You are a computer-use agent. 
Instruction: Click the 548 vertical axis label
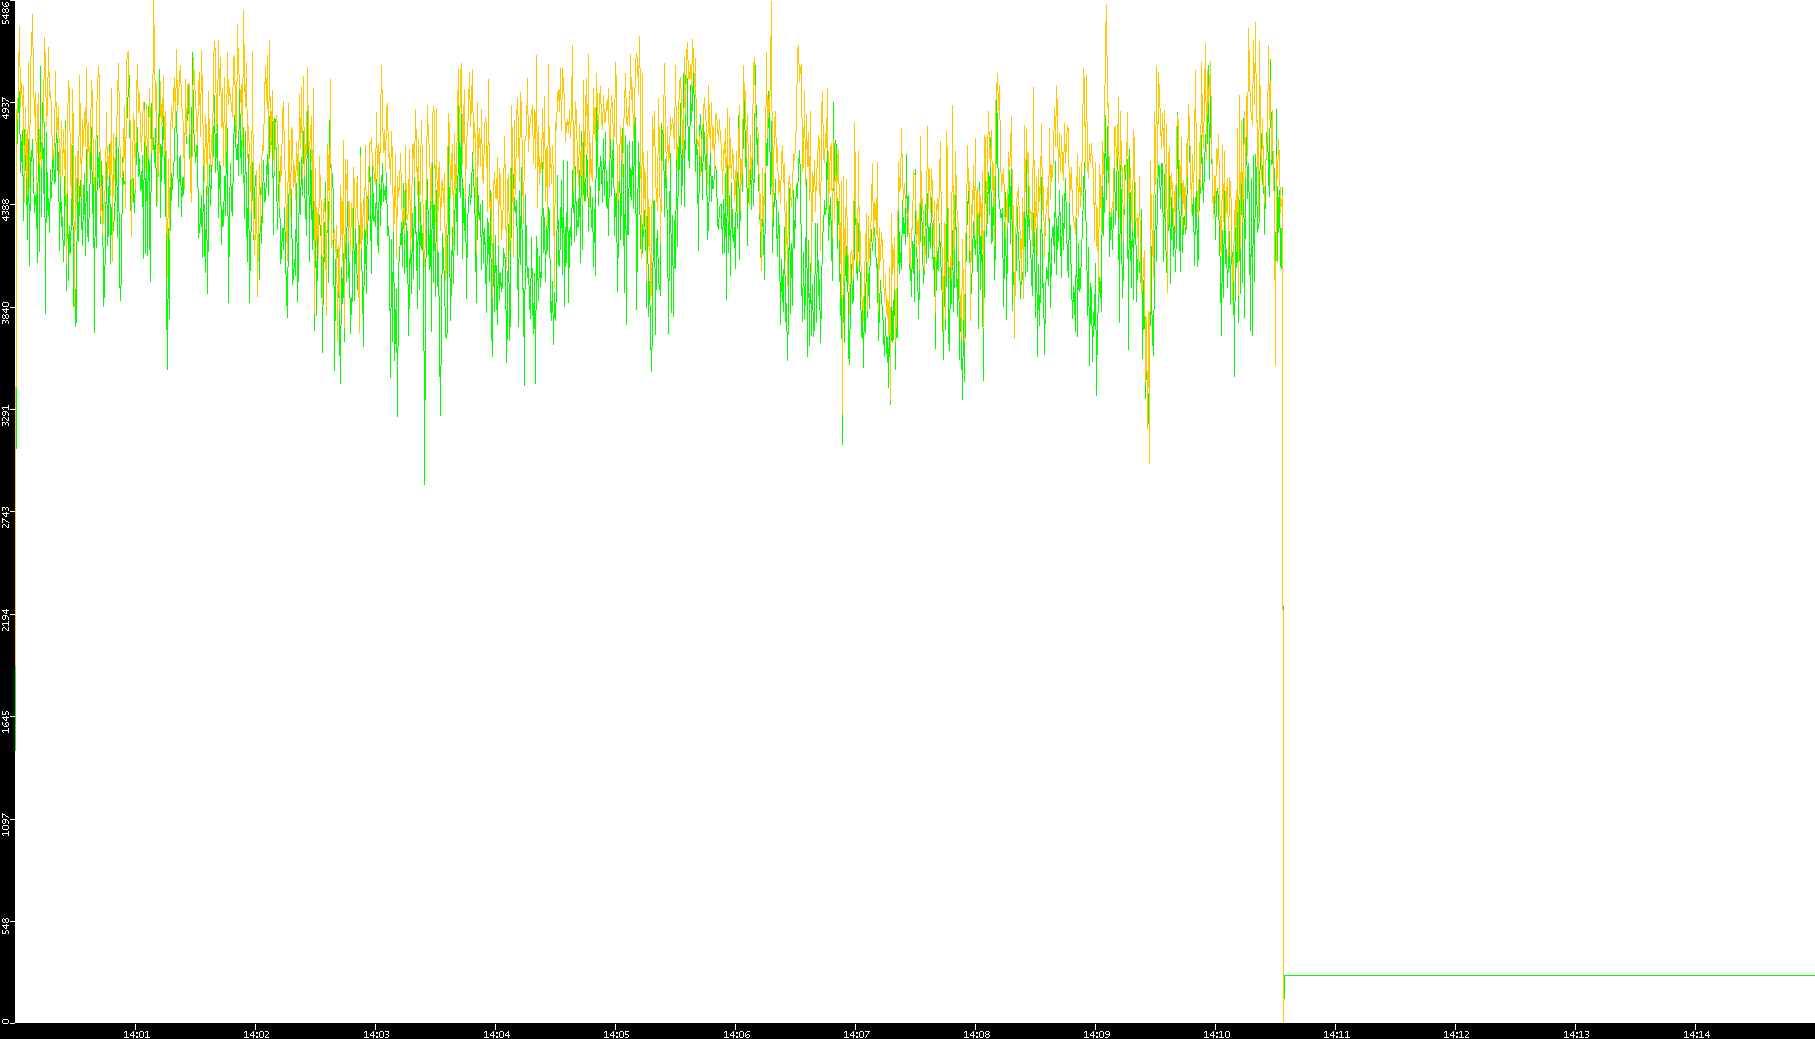[x=7, y=926]
